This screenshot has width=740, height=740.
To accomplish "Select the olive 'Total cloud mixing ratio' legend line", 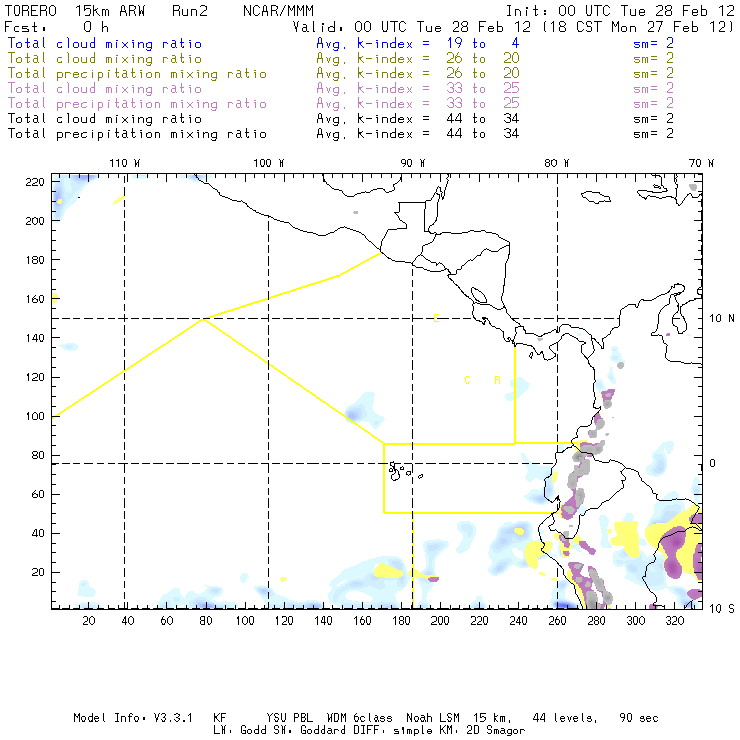I will tap(105, 59).
